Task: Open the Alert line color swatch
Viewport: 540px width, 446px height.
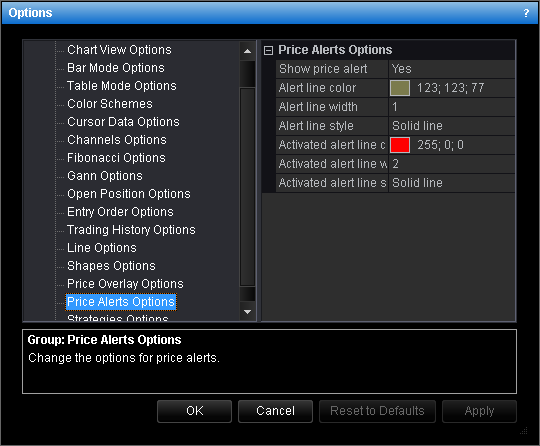Action: (x=400, y=88)
